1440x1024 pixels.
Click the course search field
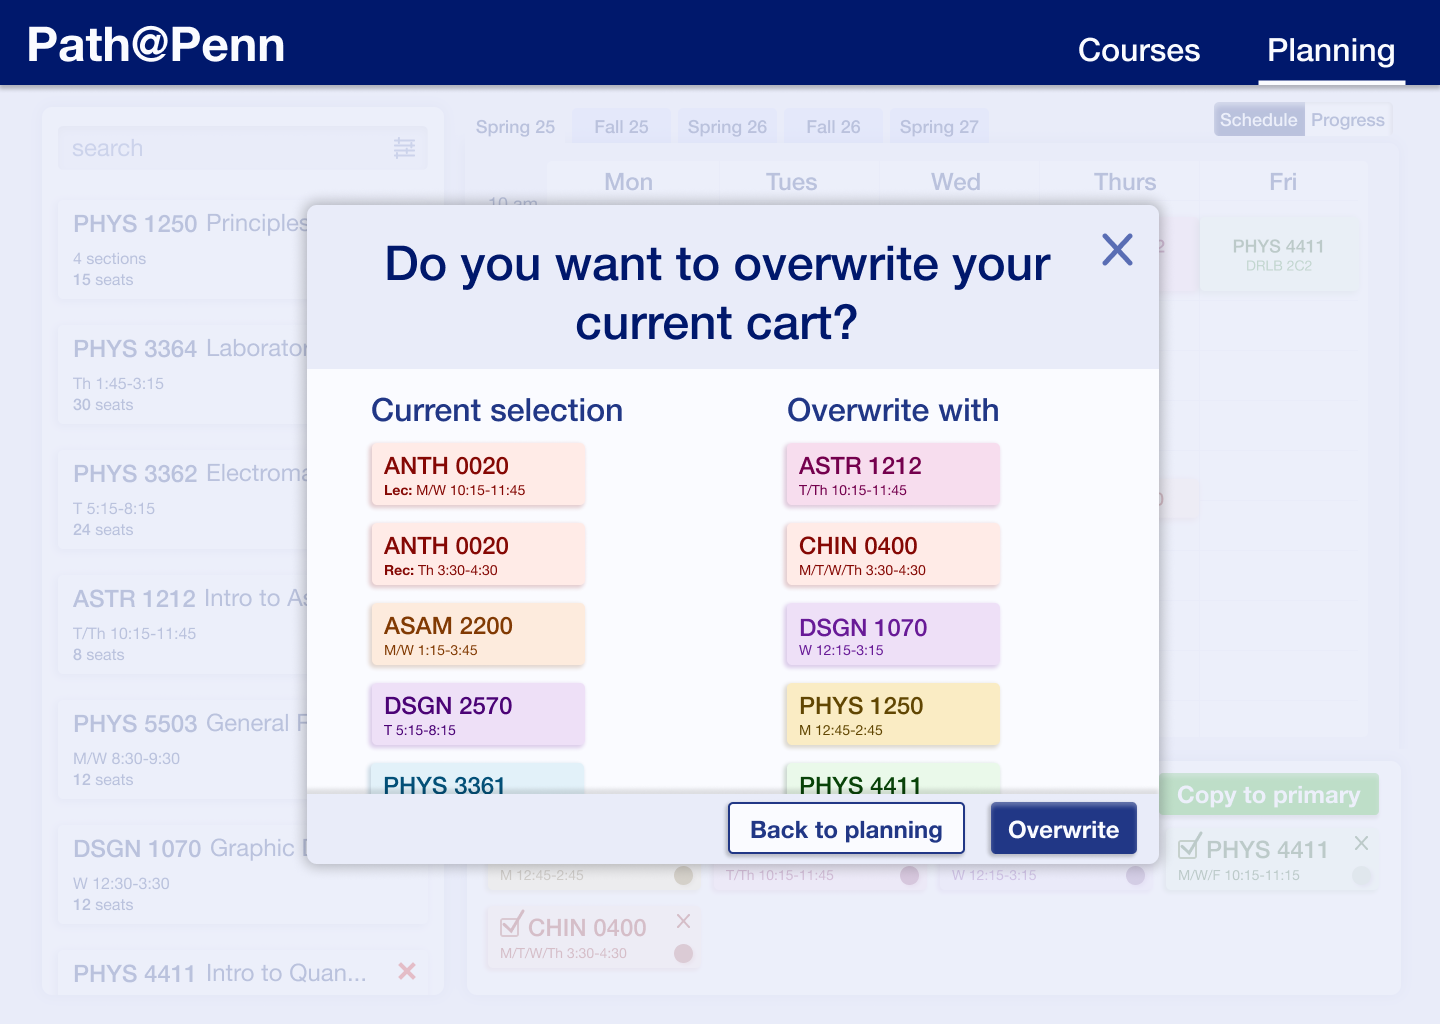click(x=225, y=148)
